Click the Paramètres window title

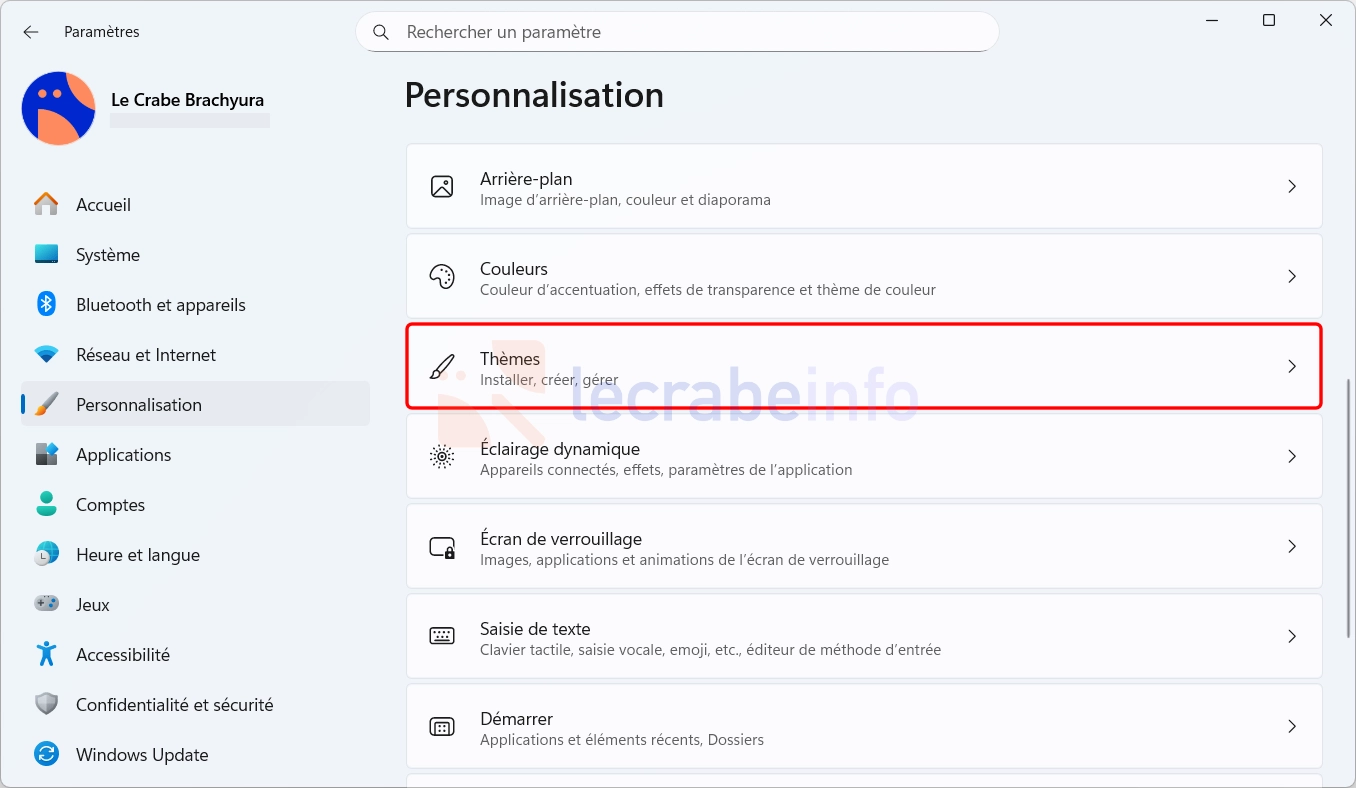pos(102,32)
